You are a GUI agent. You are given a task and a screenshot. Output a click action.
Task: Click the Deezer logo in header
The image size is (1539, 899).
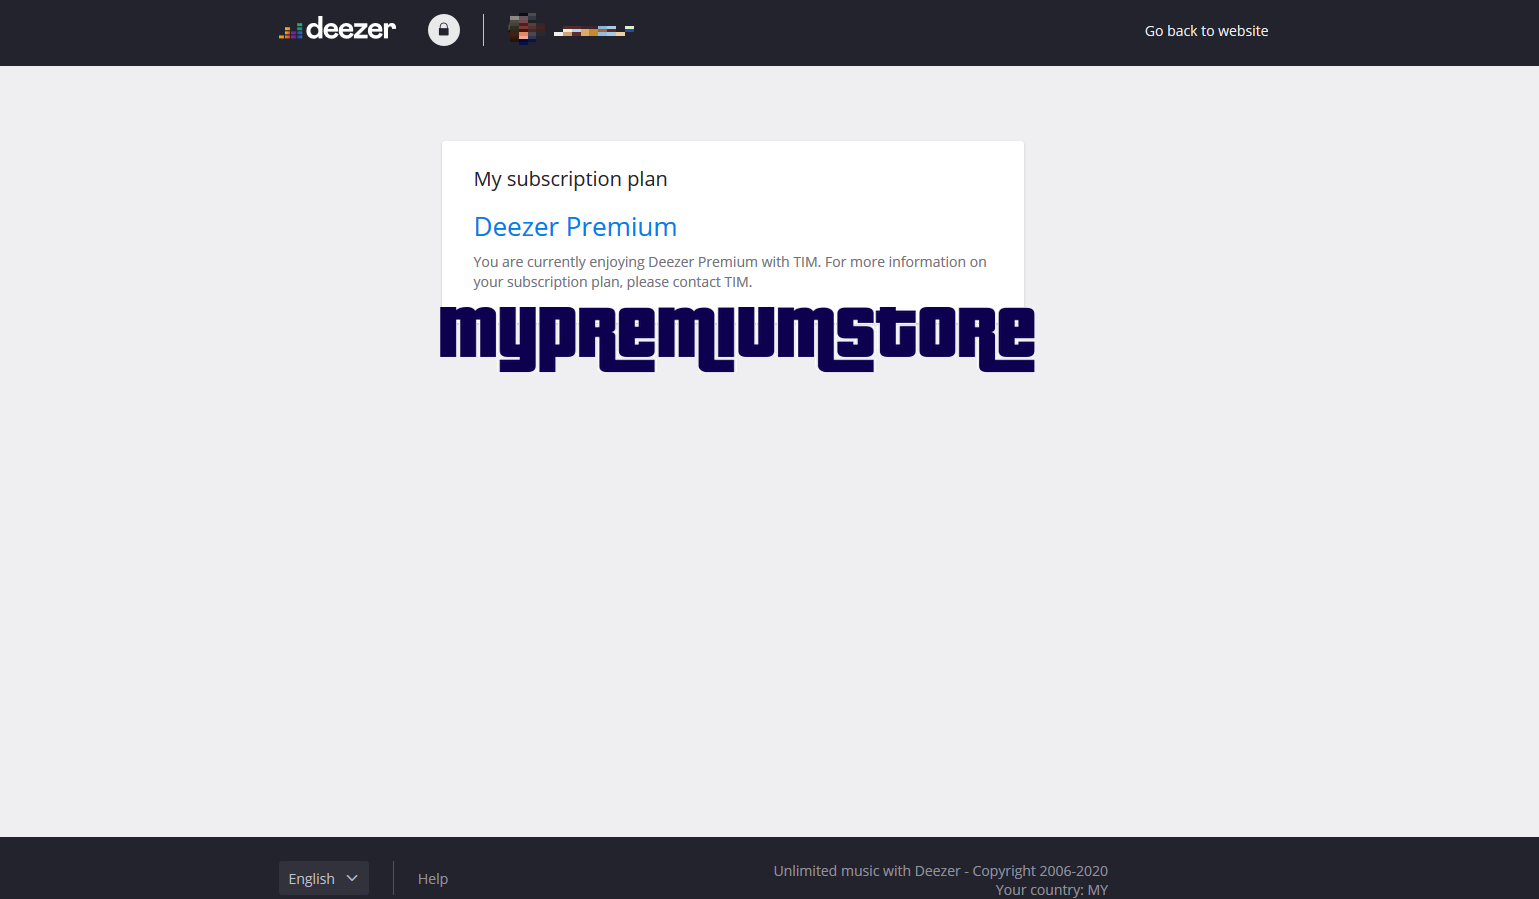pos(337,29)
